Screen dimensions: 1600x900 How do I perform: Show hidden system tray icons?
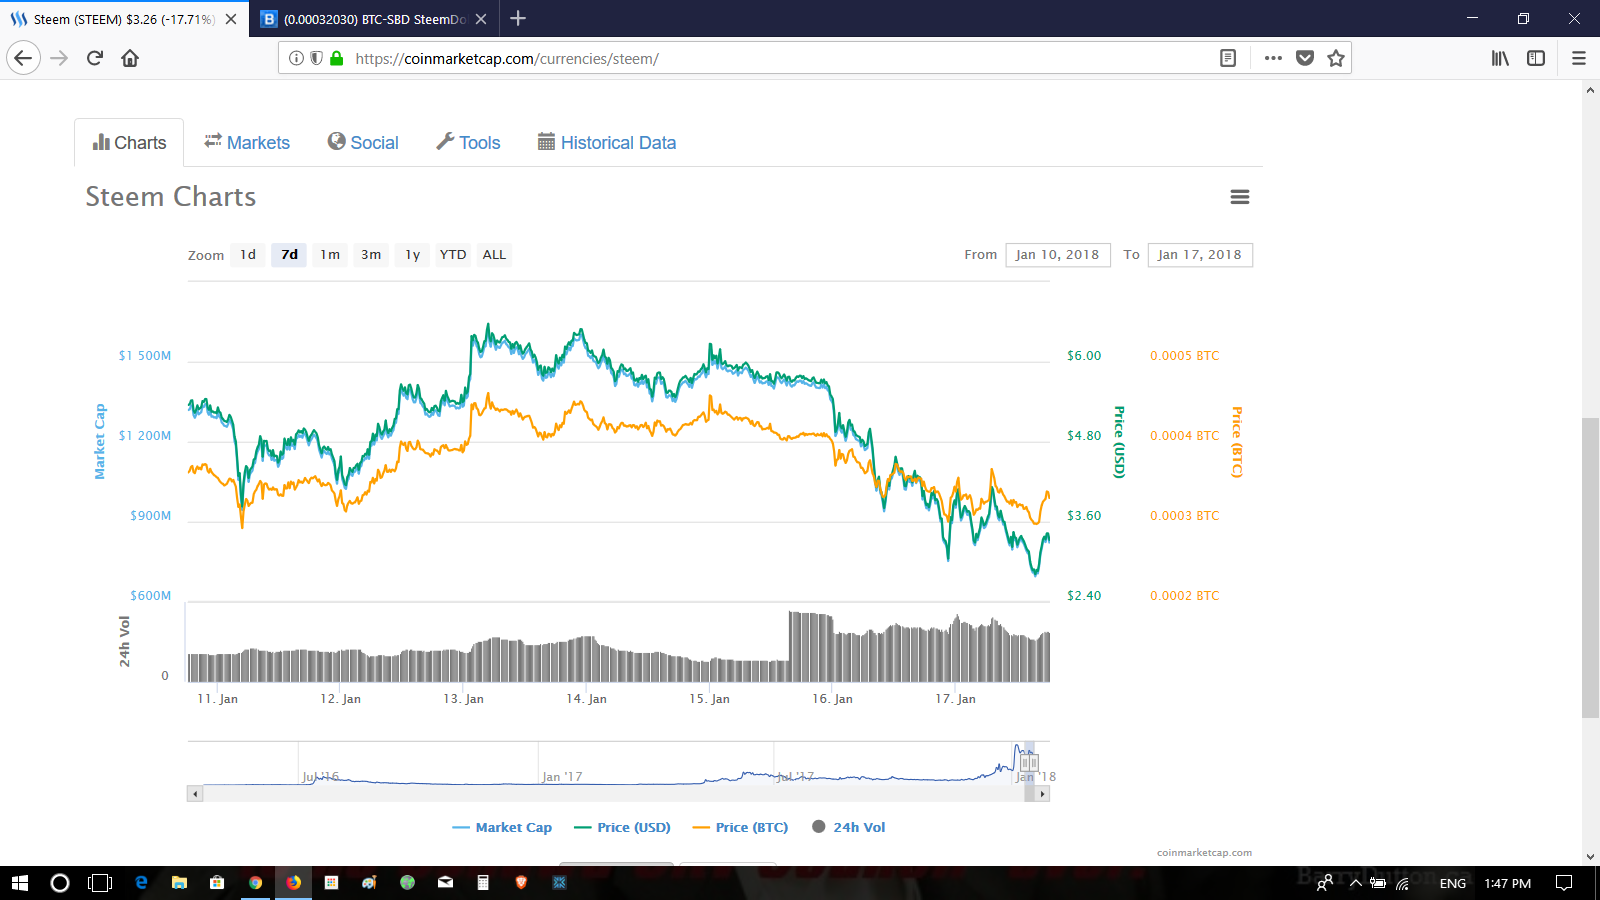pyautogui.click(x=1356, y=883)
